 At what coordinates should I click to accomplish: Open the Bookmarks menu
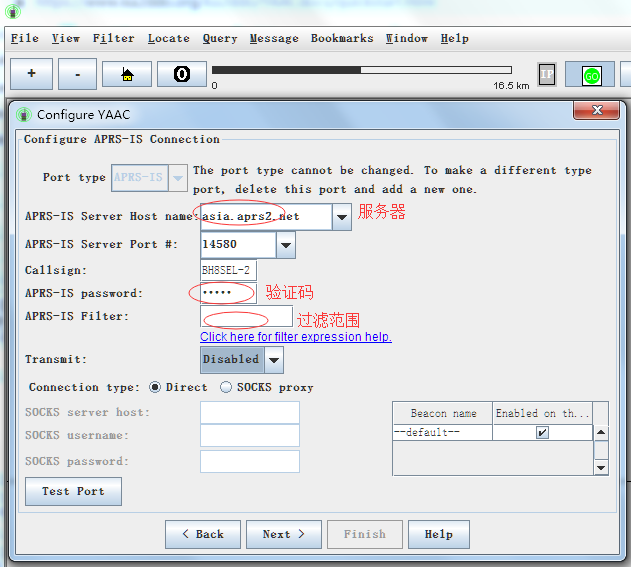click(342, 38)
